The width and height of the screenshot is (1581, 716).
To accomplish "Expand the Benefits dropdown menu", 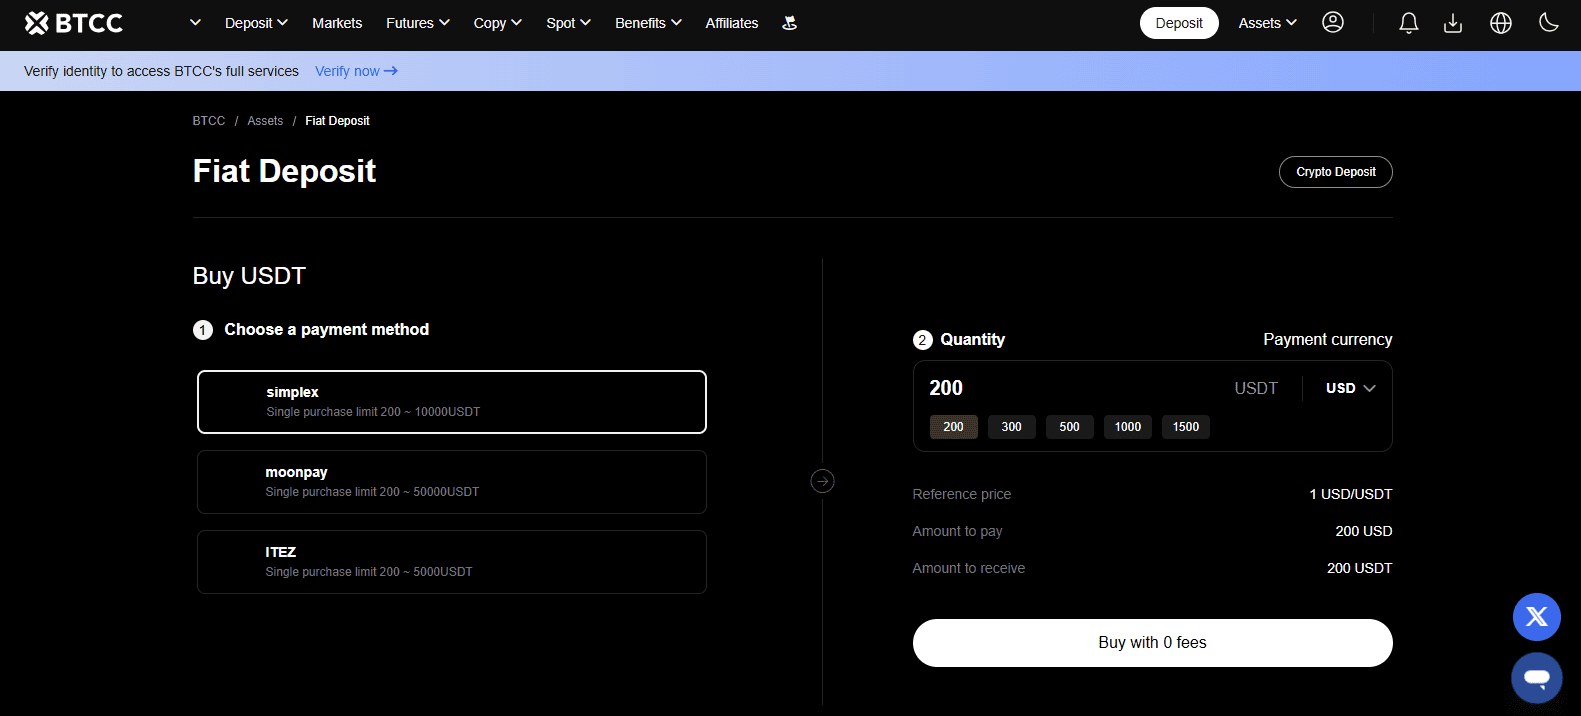I will point(648,23).
